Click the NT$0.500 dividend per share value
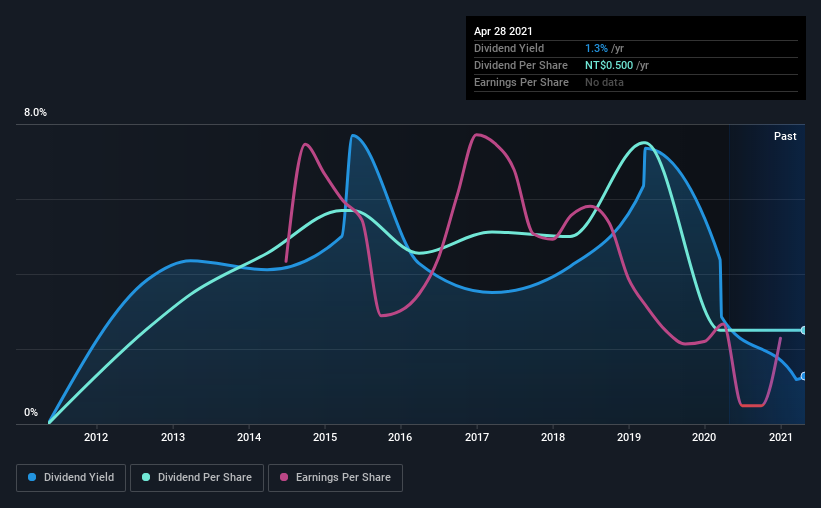The height and width of the screenshot is (508, 821). point(609,65)
